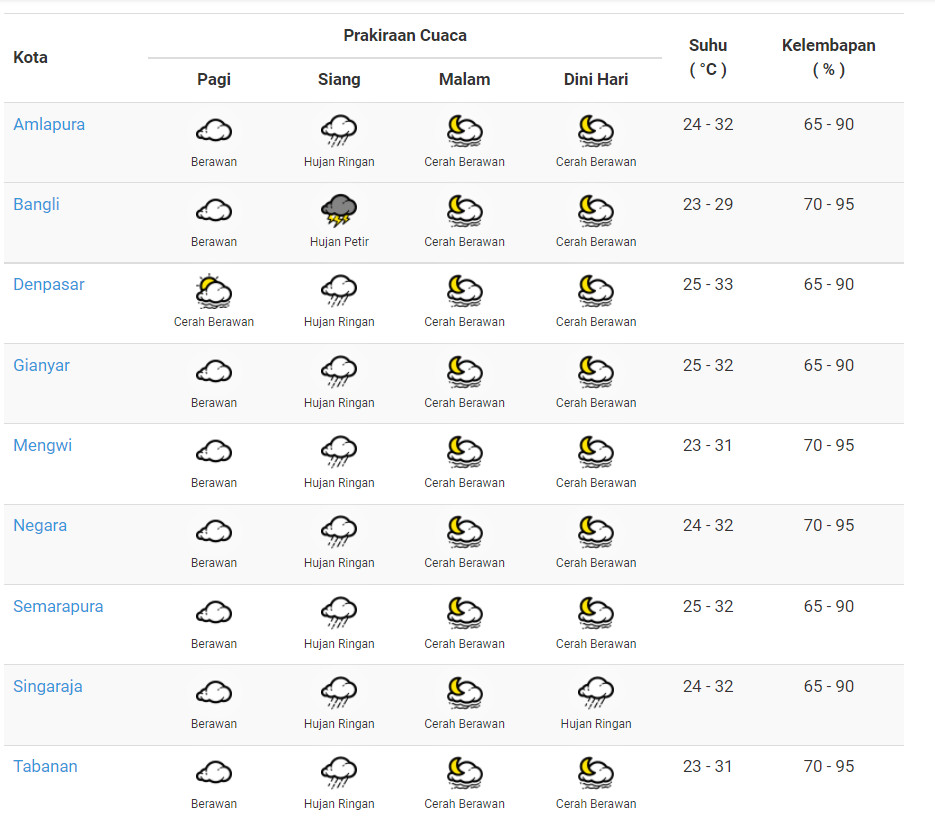Viewport: 935px width, 834px height.
Task: Open the Singaraja city link
Action: [x=47, y=687]
